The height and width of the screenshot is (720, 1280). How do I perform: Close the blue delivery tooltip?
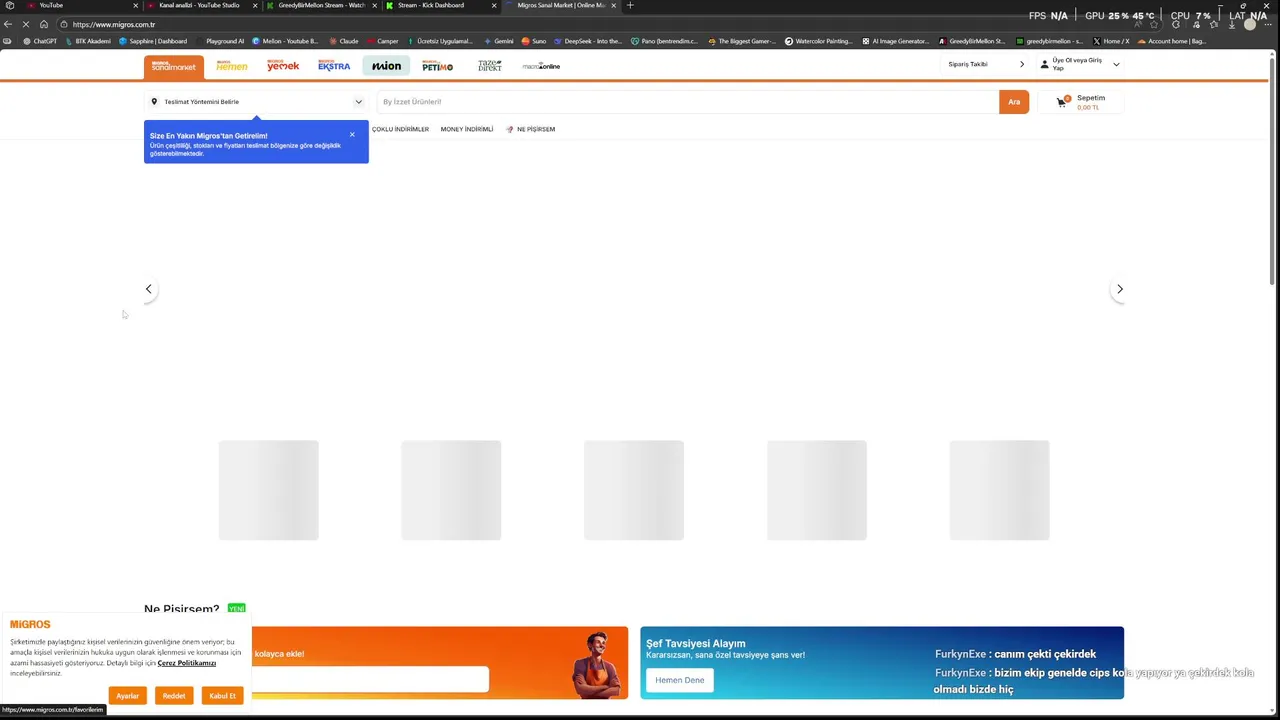pos(352,134)
